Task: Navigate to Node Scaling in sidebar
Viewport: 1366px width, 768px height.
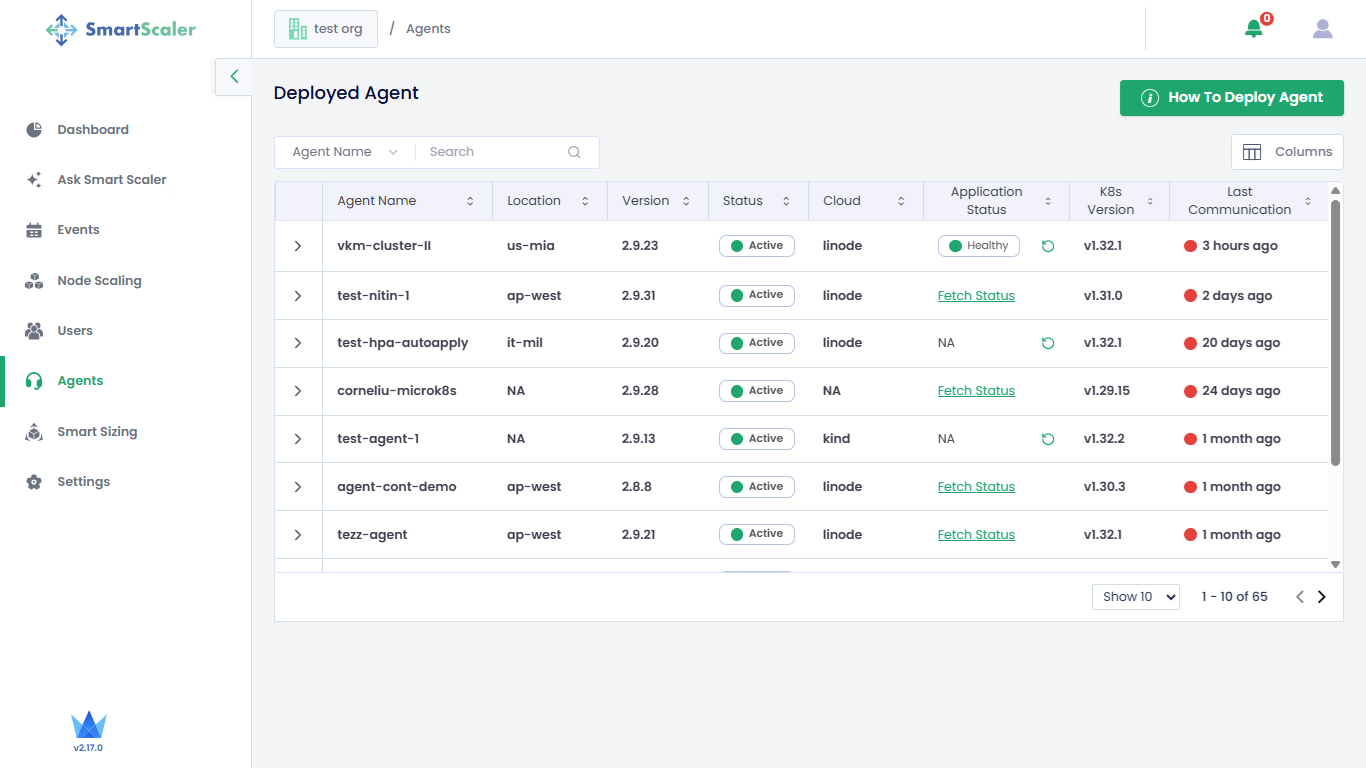Action: pos(99,281)
